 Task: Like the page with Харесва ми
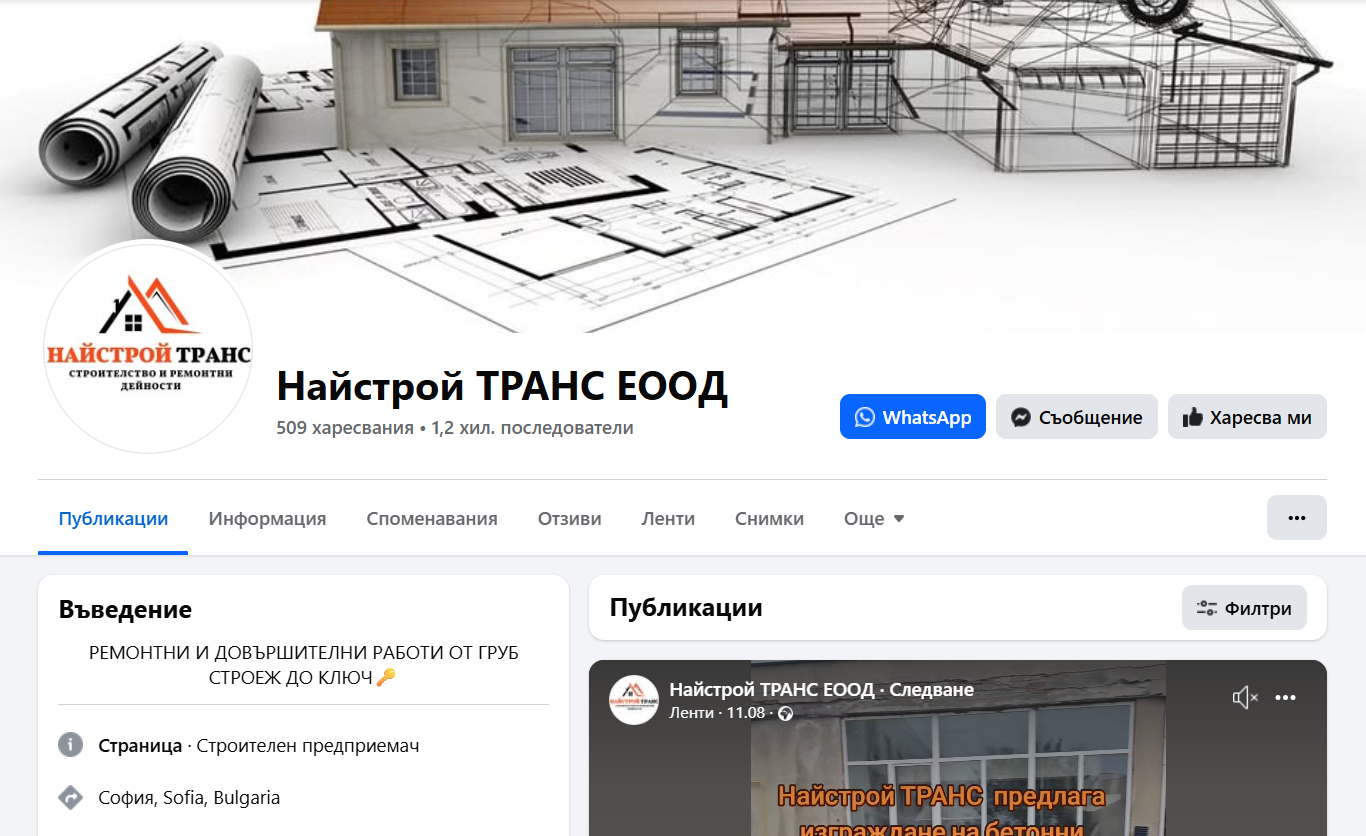pos(1247,417)
